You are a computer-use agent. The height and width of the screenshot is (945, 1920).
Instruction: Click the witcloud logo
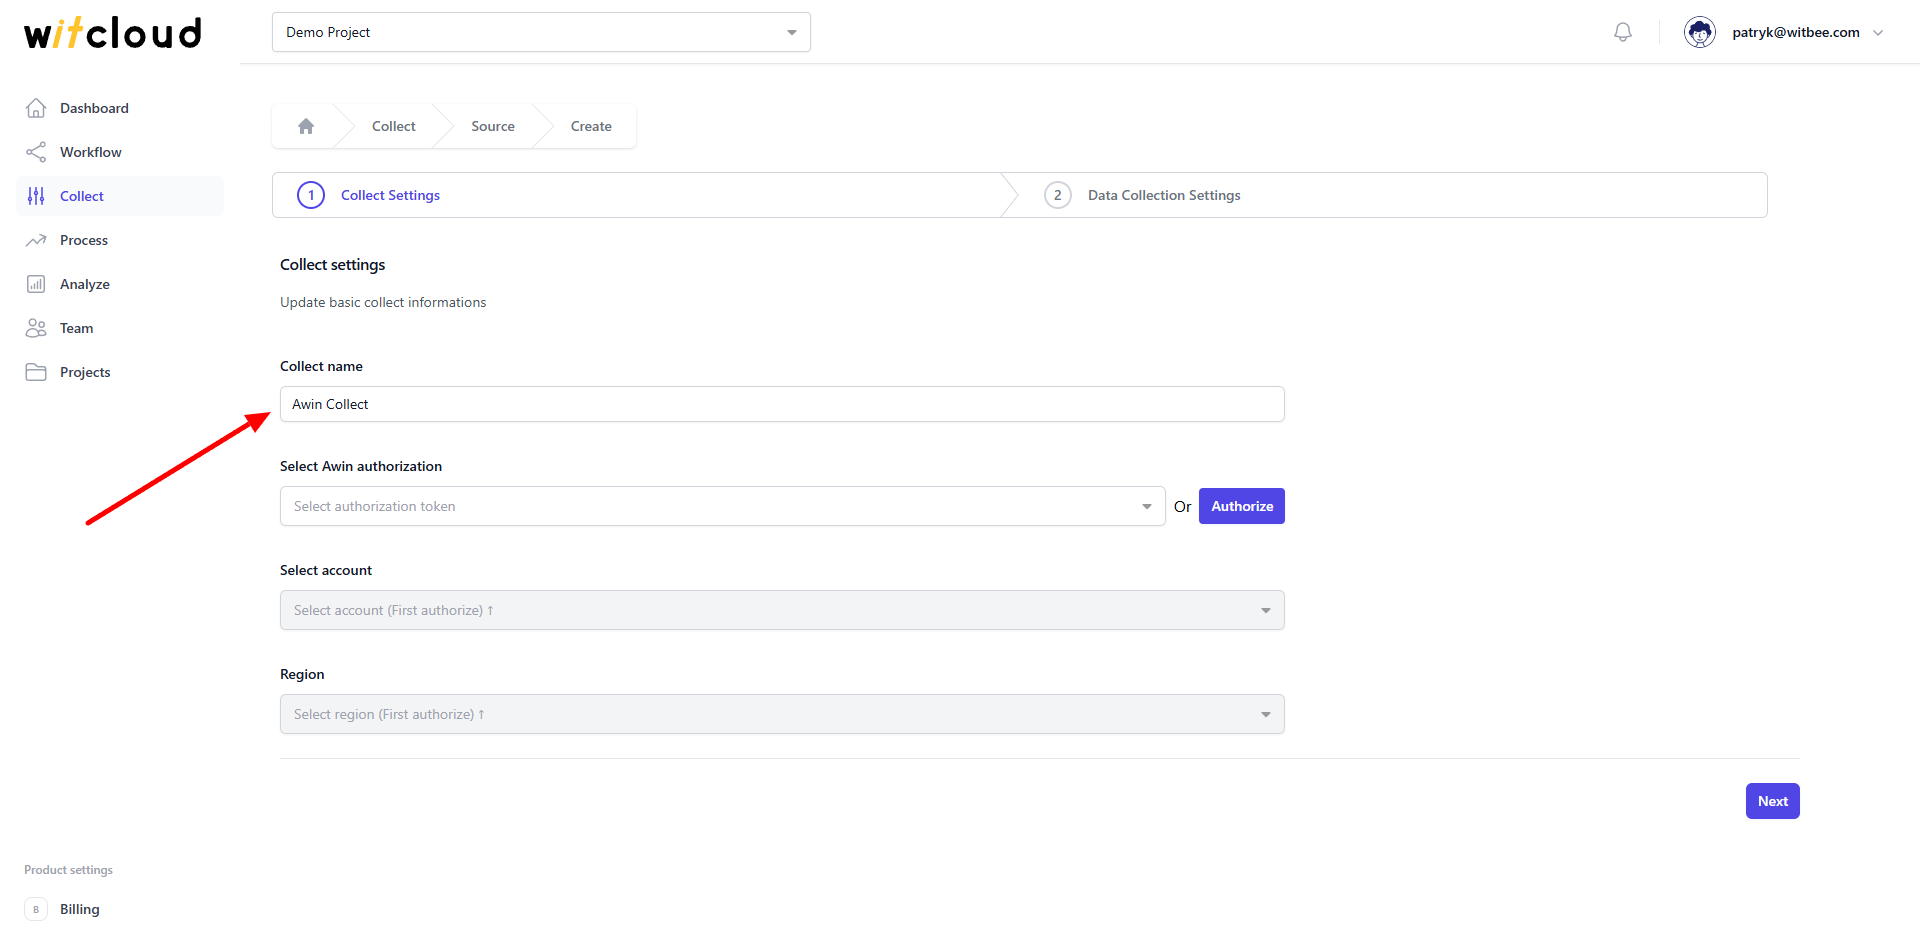[x=113, y=33]
